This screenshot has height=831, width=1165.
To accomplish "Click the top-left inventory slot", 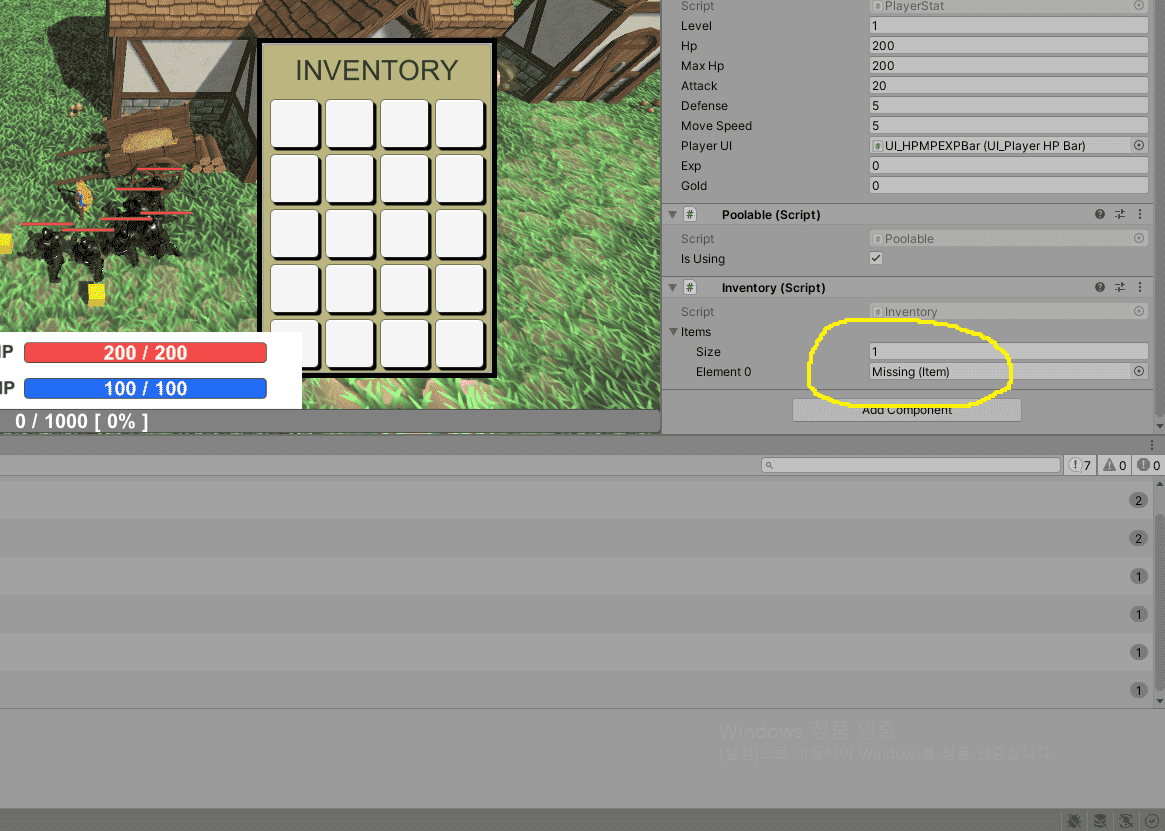I will tap(295, 123).
